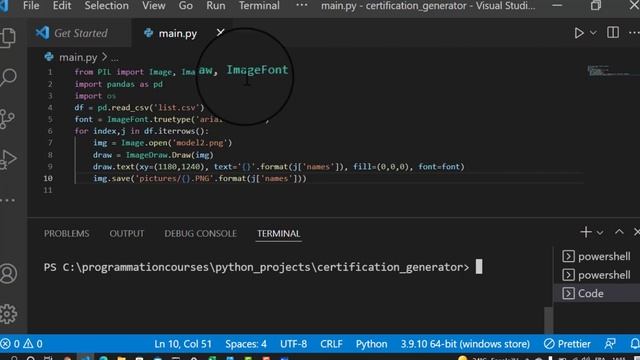Close the main.py tab
The height and width of the screenshot is (360, 640).
click(x=220, y=32)
